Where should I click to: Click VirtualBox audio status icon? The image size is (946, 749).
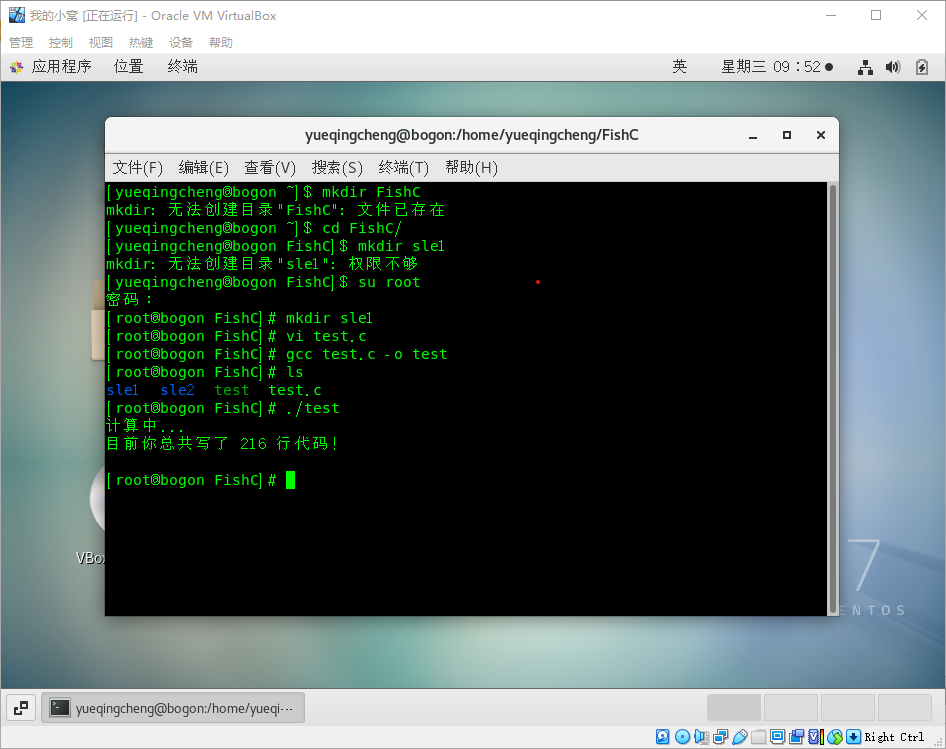tap(701, 737)
